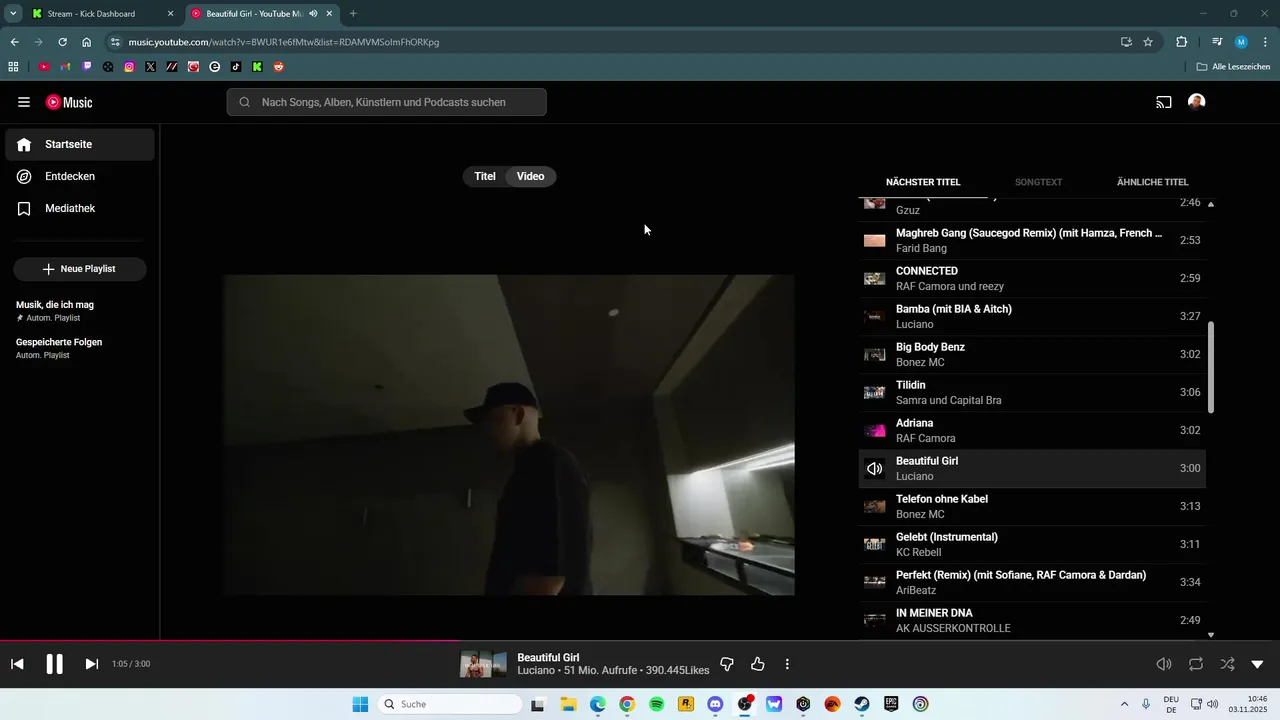
Task: Open the NÄCHSTER TITEL tab
Action: [923, 182]
